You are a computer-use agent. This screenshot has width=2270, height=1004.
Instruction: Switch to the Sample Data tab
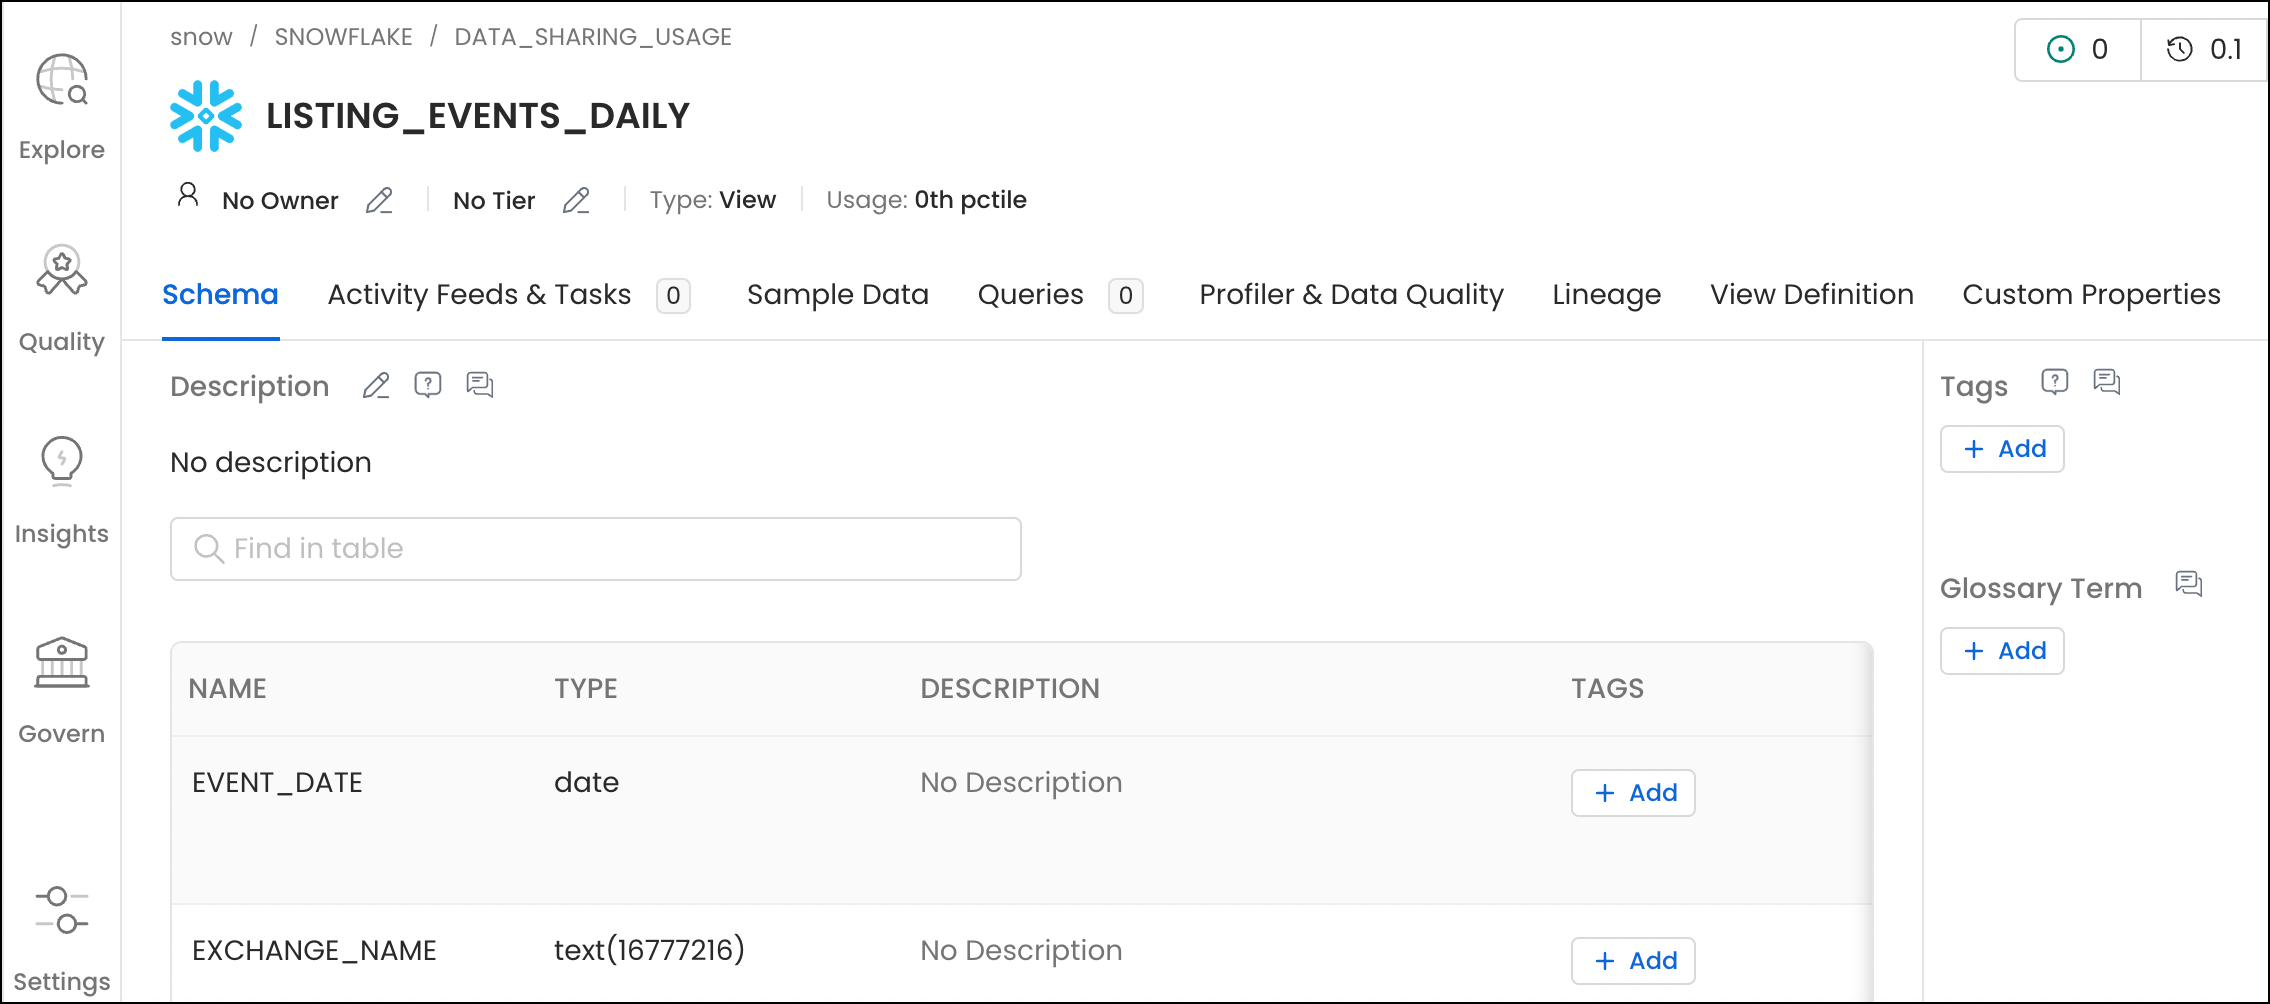tap(837, 295)
